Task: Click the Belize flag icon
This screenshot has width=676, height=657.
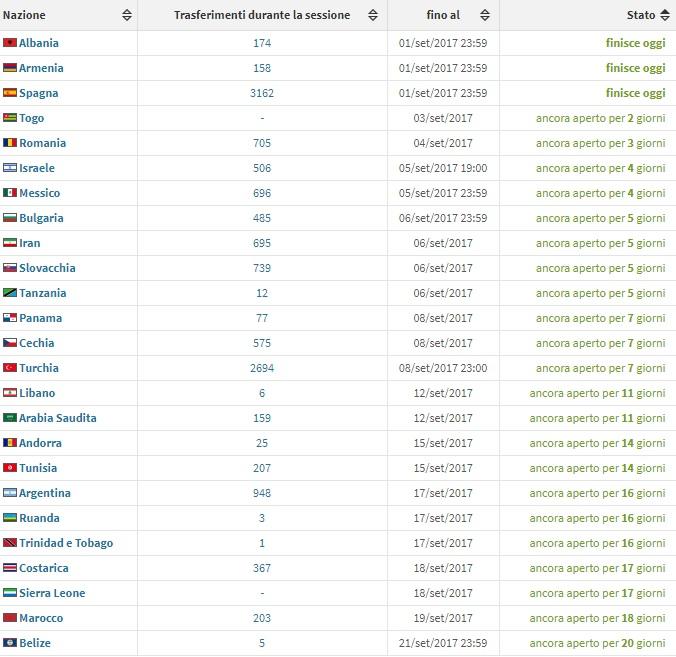Action: coord(10,643)
